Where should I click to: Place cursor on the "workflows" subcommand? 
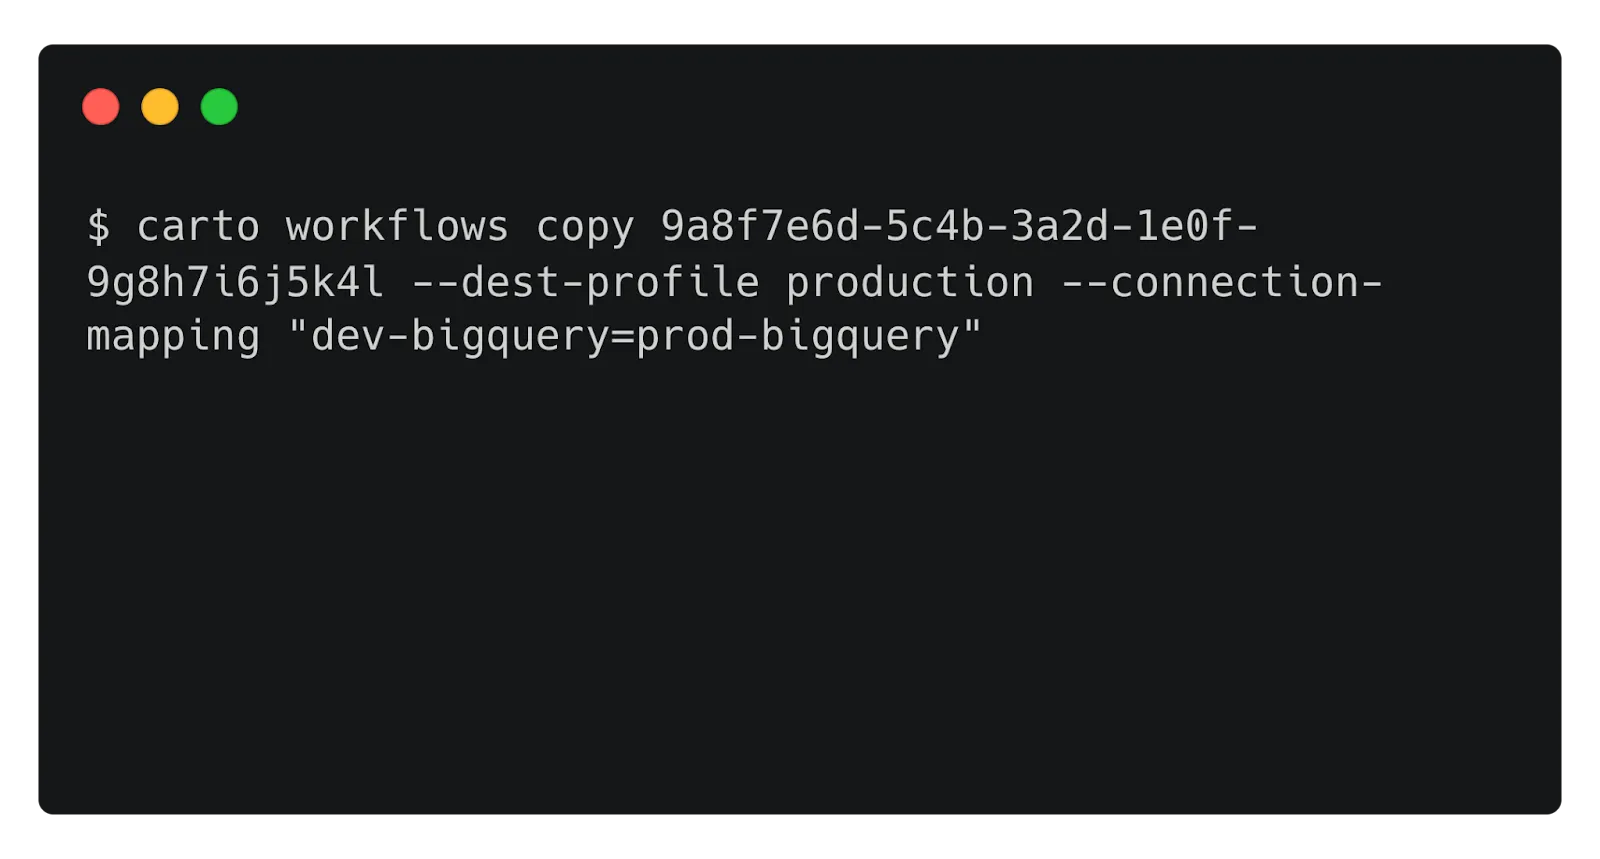[397, 227]
